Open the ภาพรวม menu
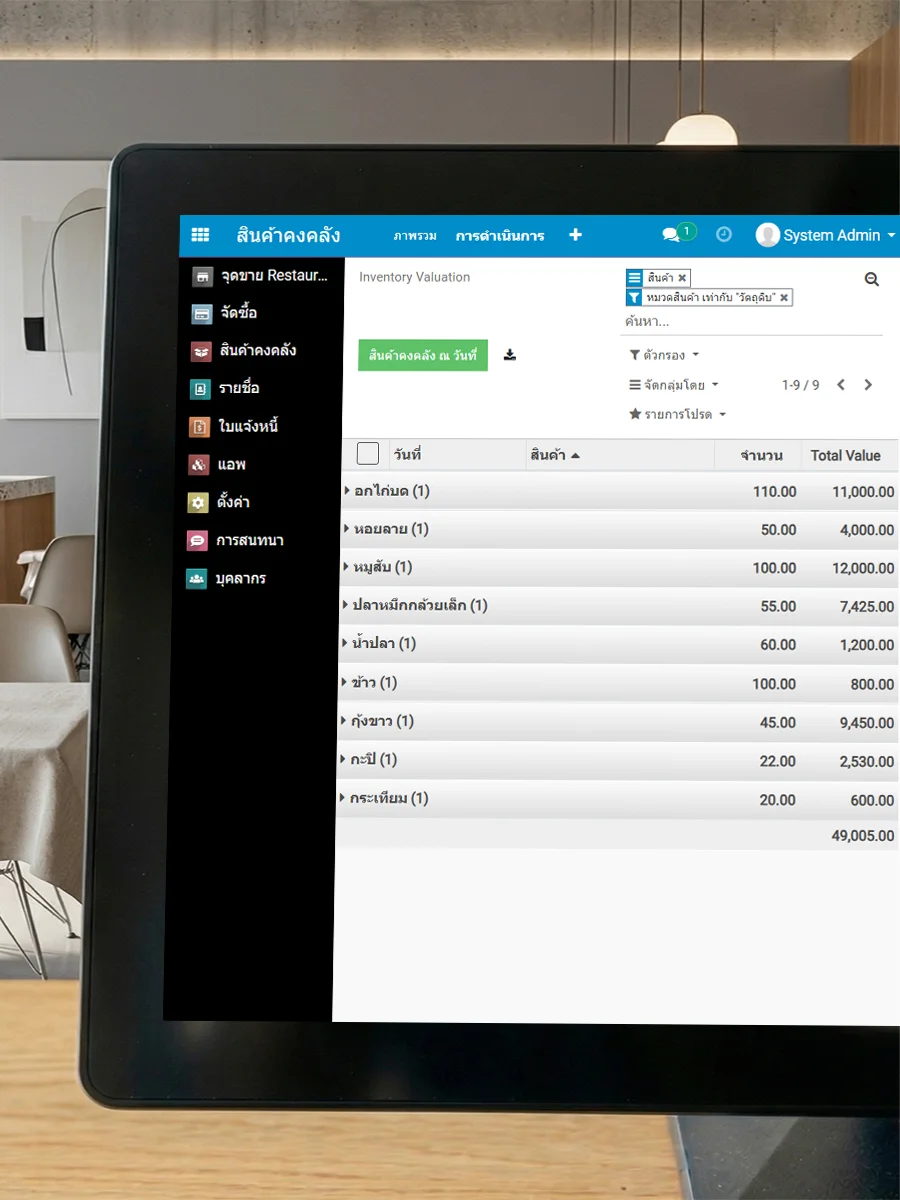The height and width of the screenshot is (1200, 900). coord(415,236)
